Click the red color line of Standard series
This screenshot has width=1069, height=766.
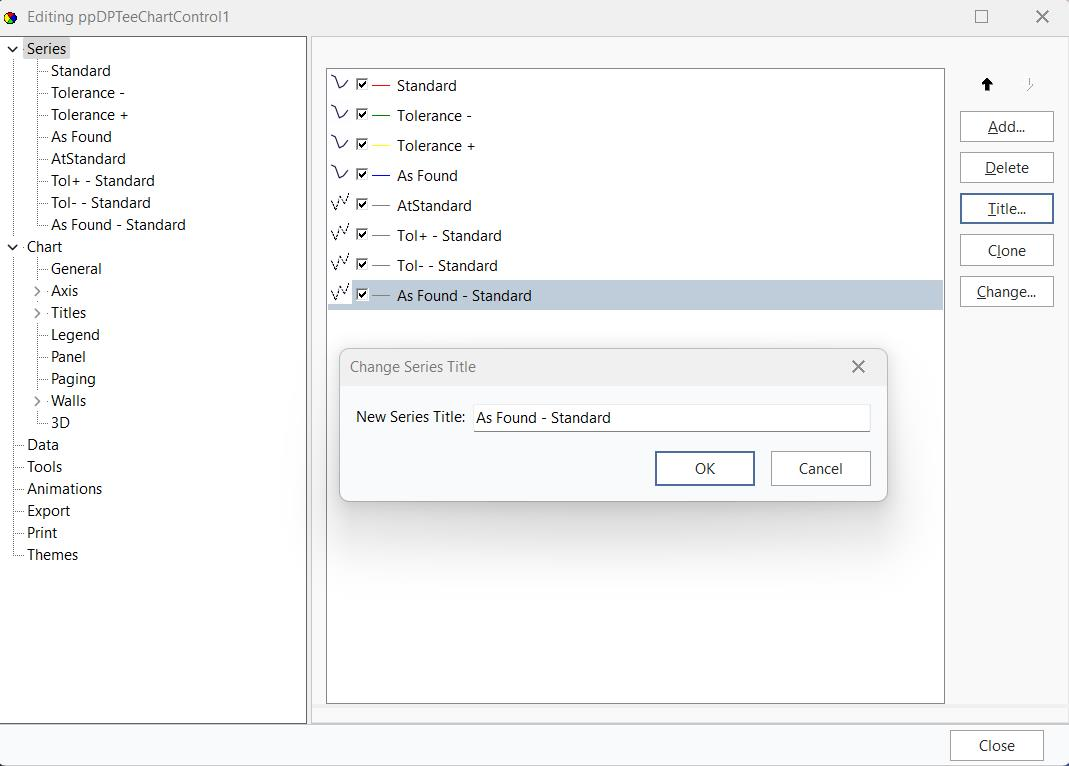pos(381,86)
